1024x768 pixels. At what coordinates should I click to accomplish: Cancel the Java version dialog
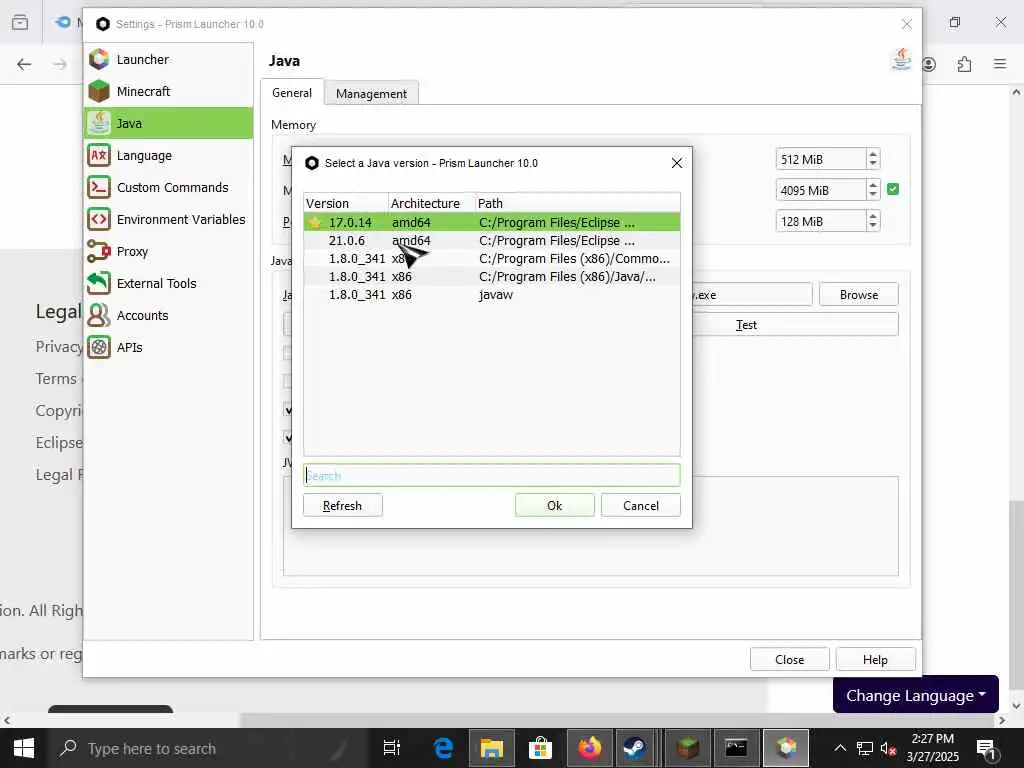641,505
